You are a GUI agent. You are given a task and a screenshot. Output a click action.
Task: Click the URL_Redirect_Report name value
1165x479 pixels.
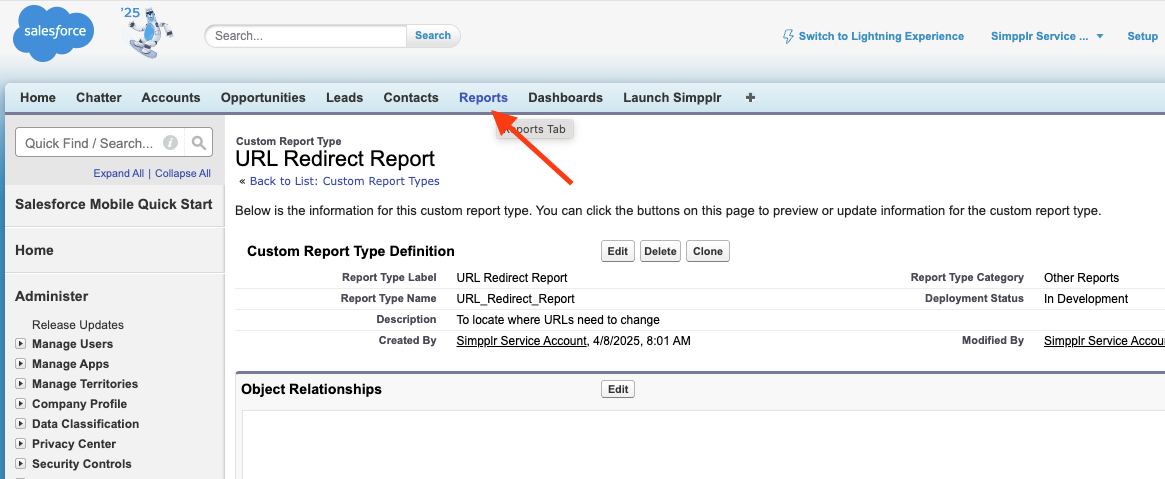[x=516, y=299]
